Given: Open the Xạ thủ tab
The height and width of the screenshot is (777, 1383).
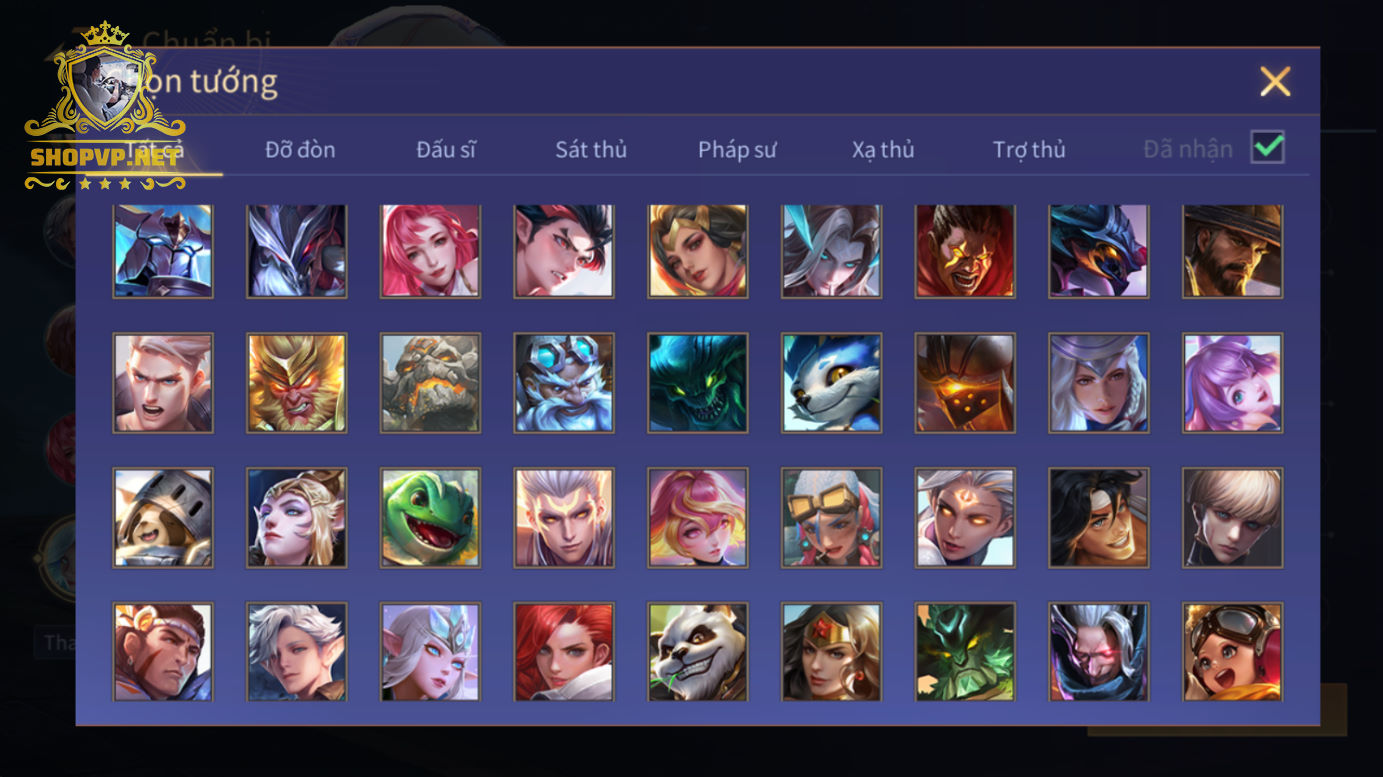Looking at the screenshot, I should (x=883, y=150).
